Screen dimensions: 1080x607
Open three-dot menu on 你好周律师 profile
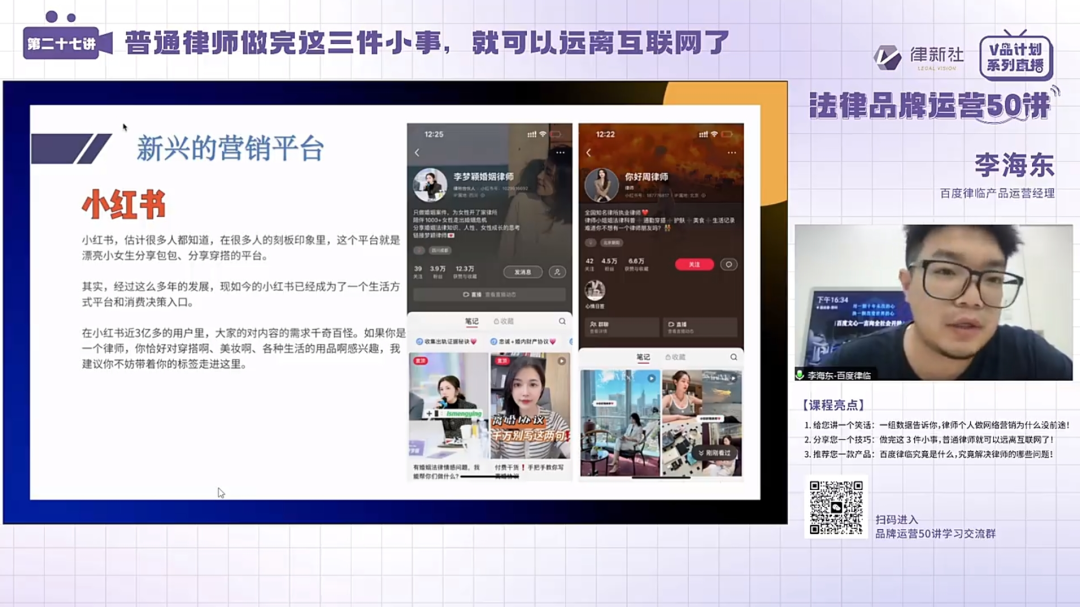point(731,152)
